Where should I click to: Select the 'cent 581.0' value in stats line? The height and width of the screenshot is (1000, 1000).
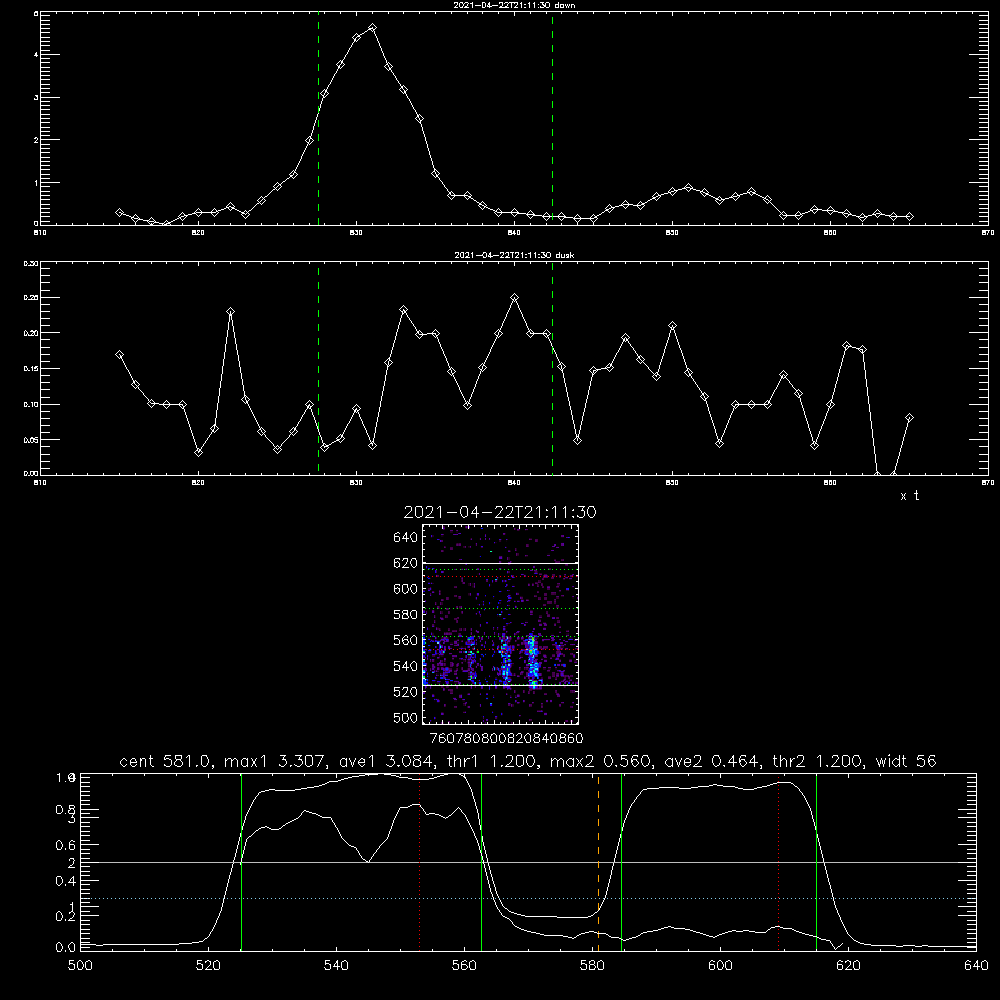(x=165, y=761)
